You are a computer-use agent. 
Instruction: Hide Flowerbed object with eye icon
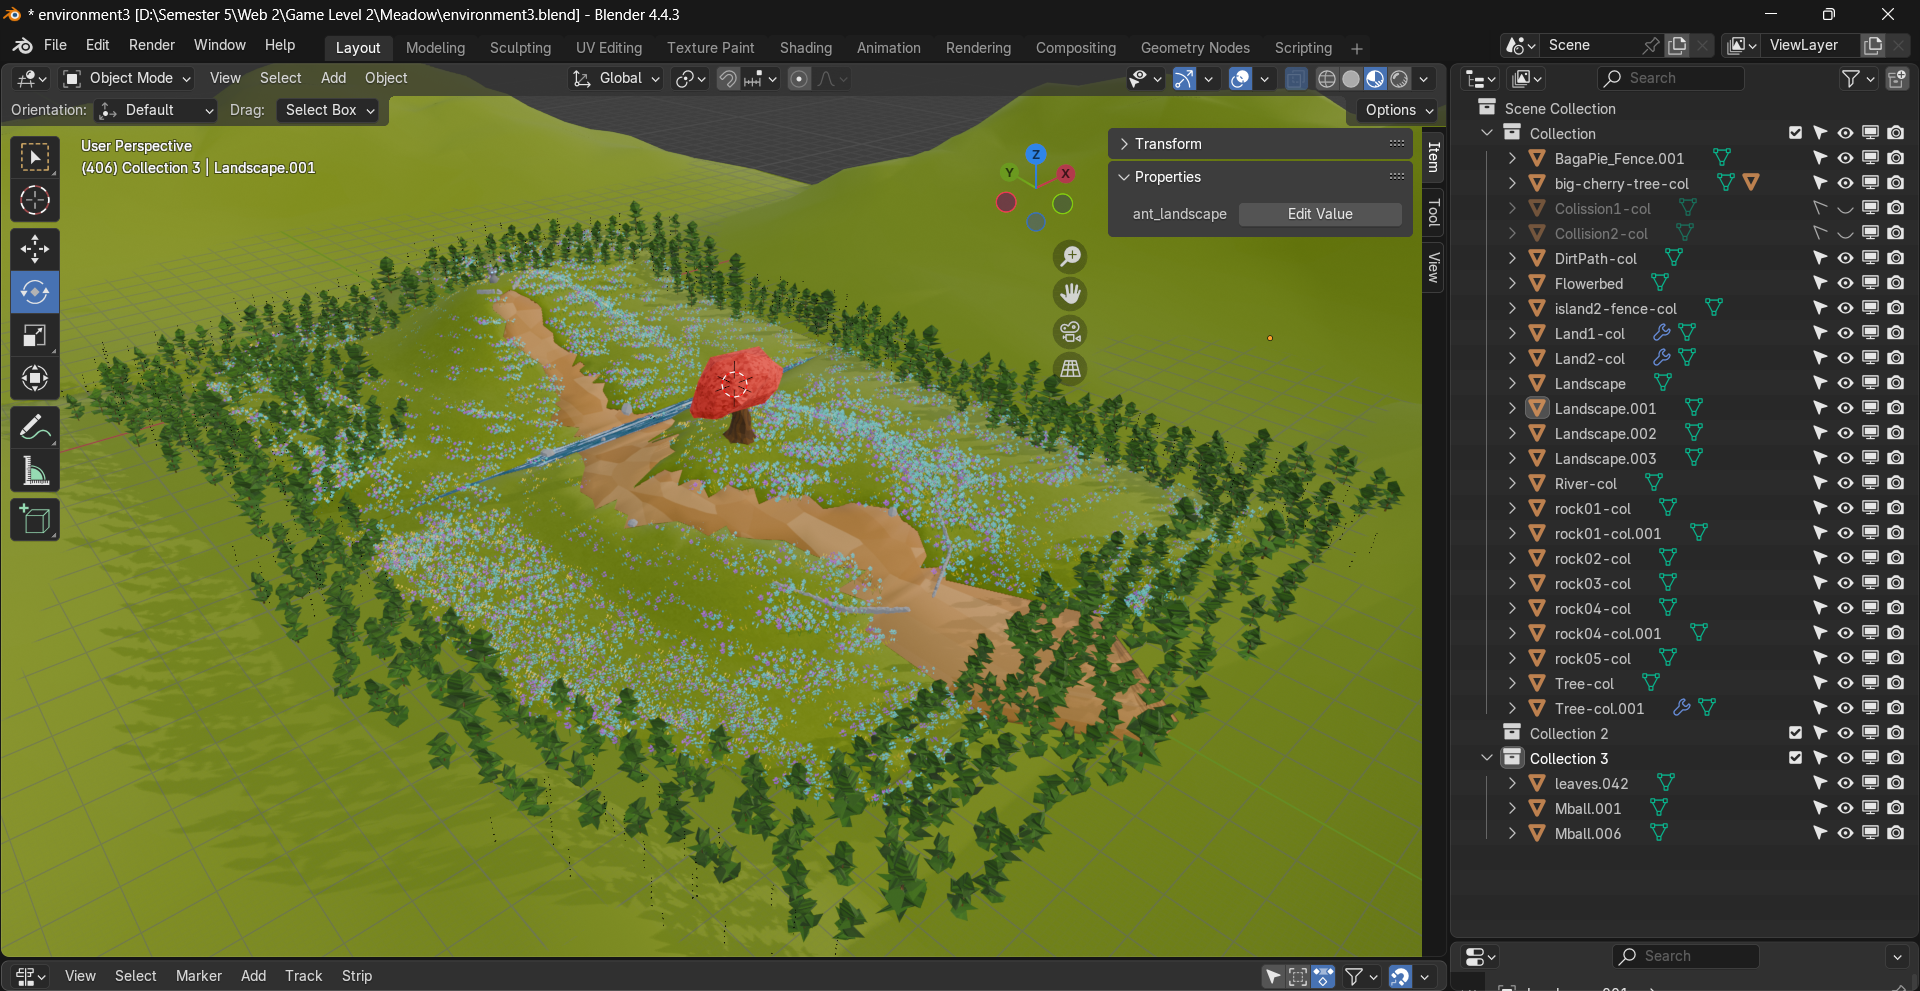click(x=1845, y=284)
